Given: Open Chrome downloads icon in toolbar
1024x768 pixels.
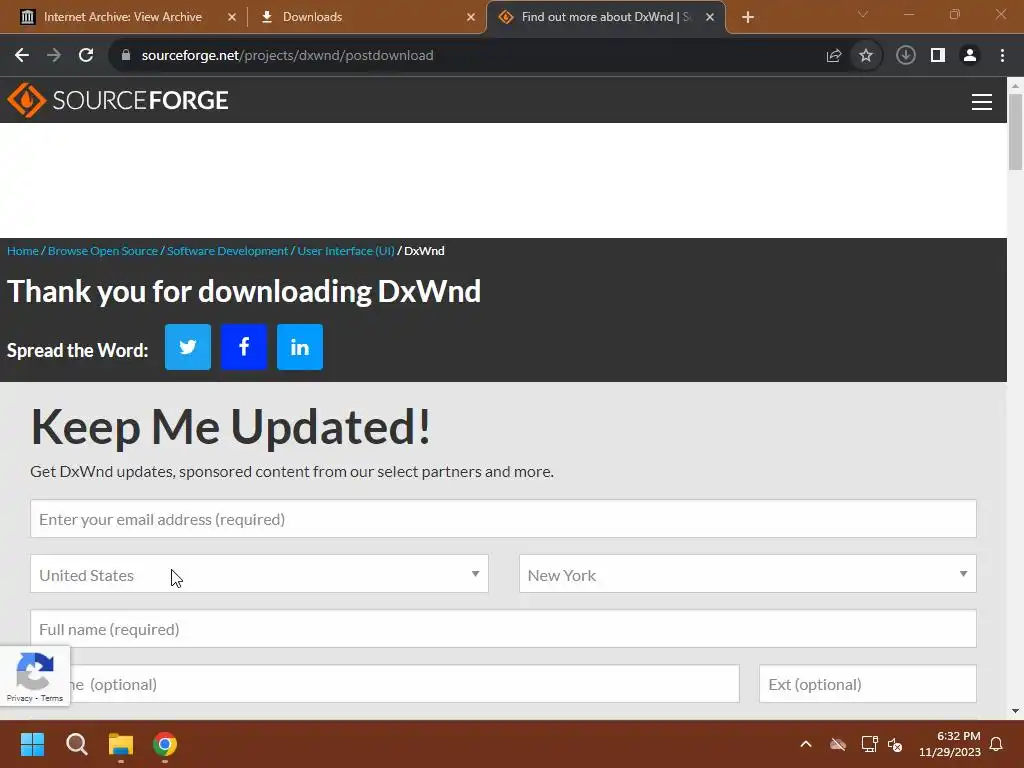Looking at the screenshot, I should coord(905,56).
